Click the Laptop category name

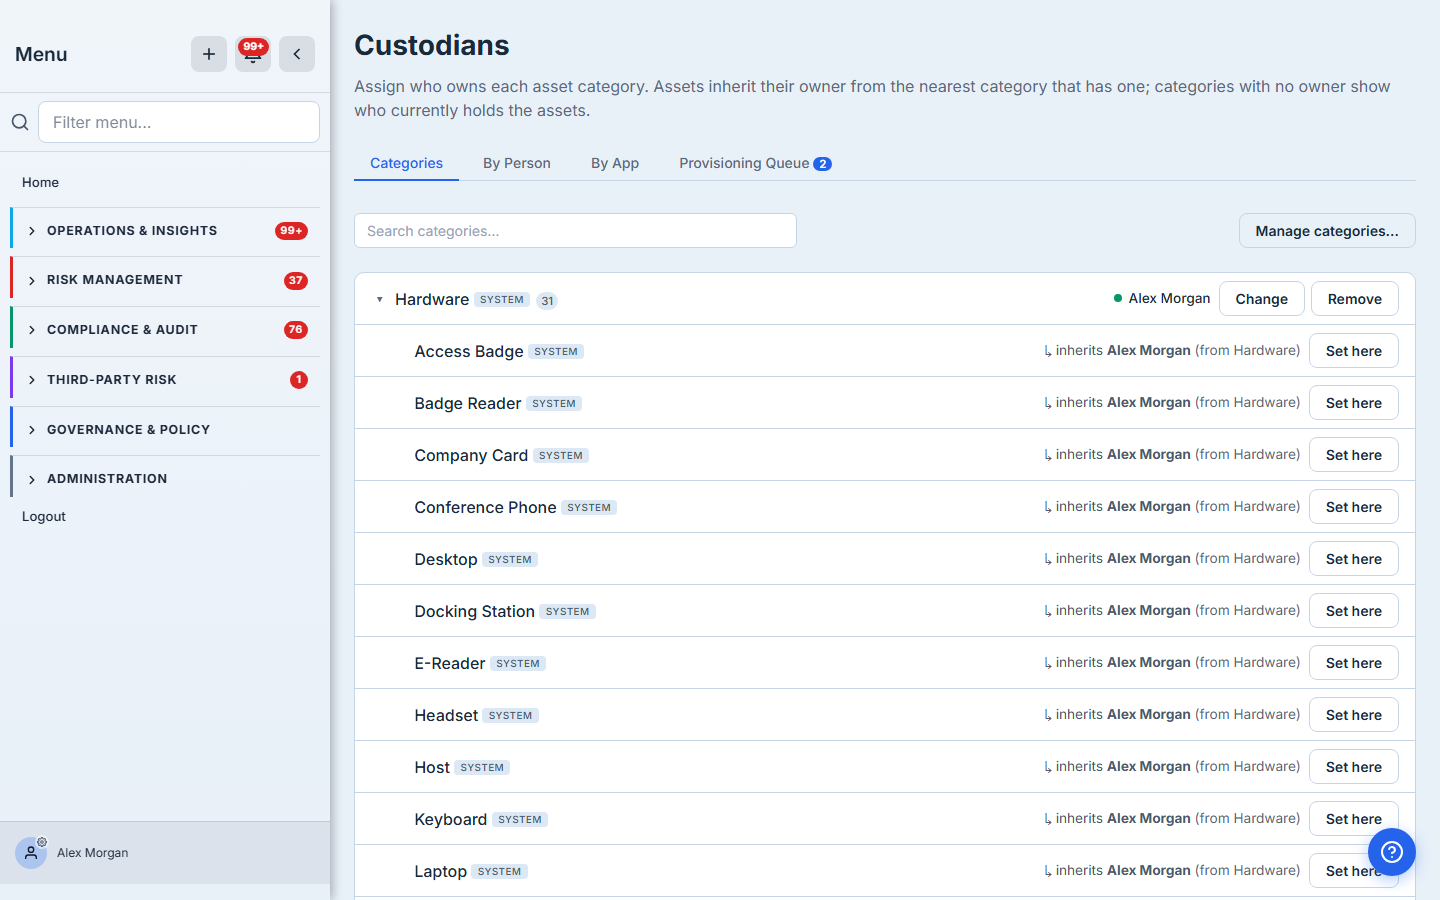[441, 871]
